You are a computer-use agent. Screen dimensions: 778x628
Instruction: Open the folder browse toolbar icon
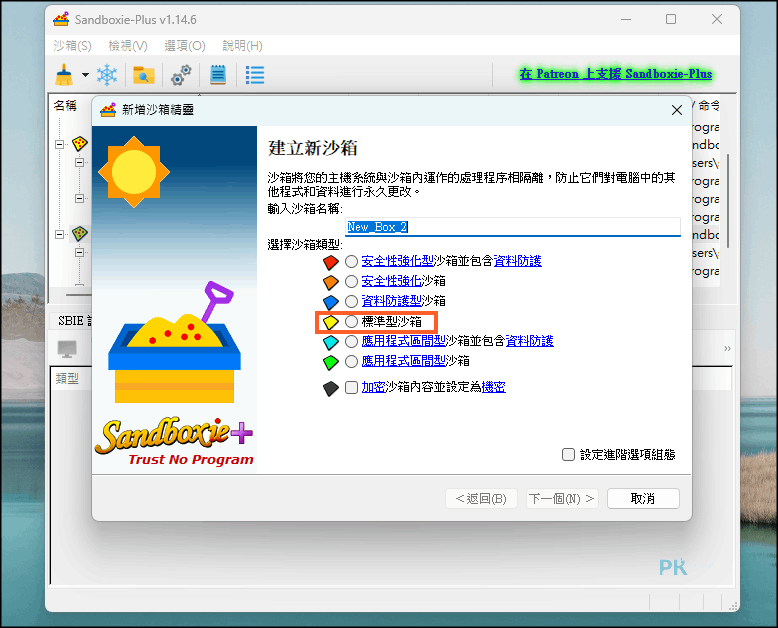[144, 75]
